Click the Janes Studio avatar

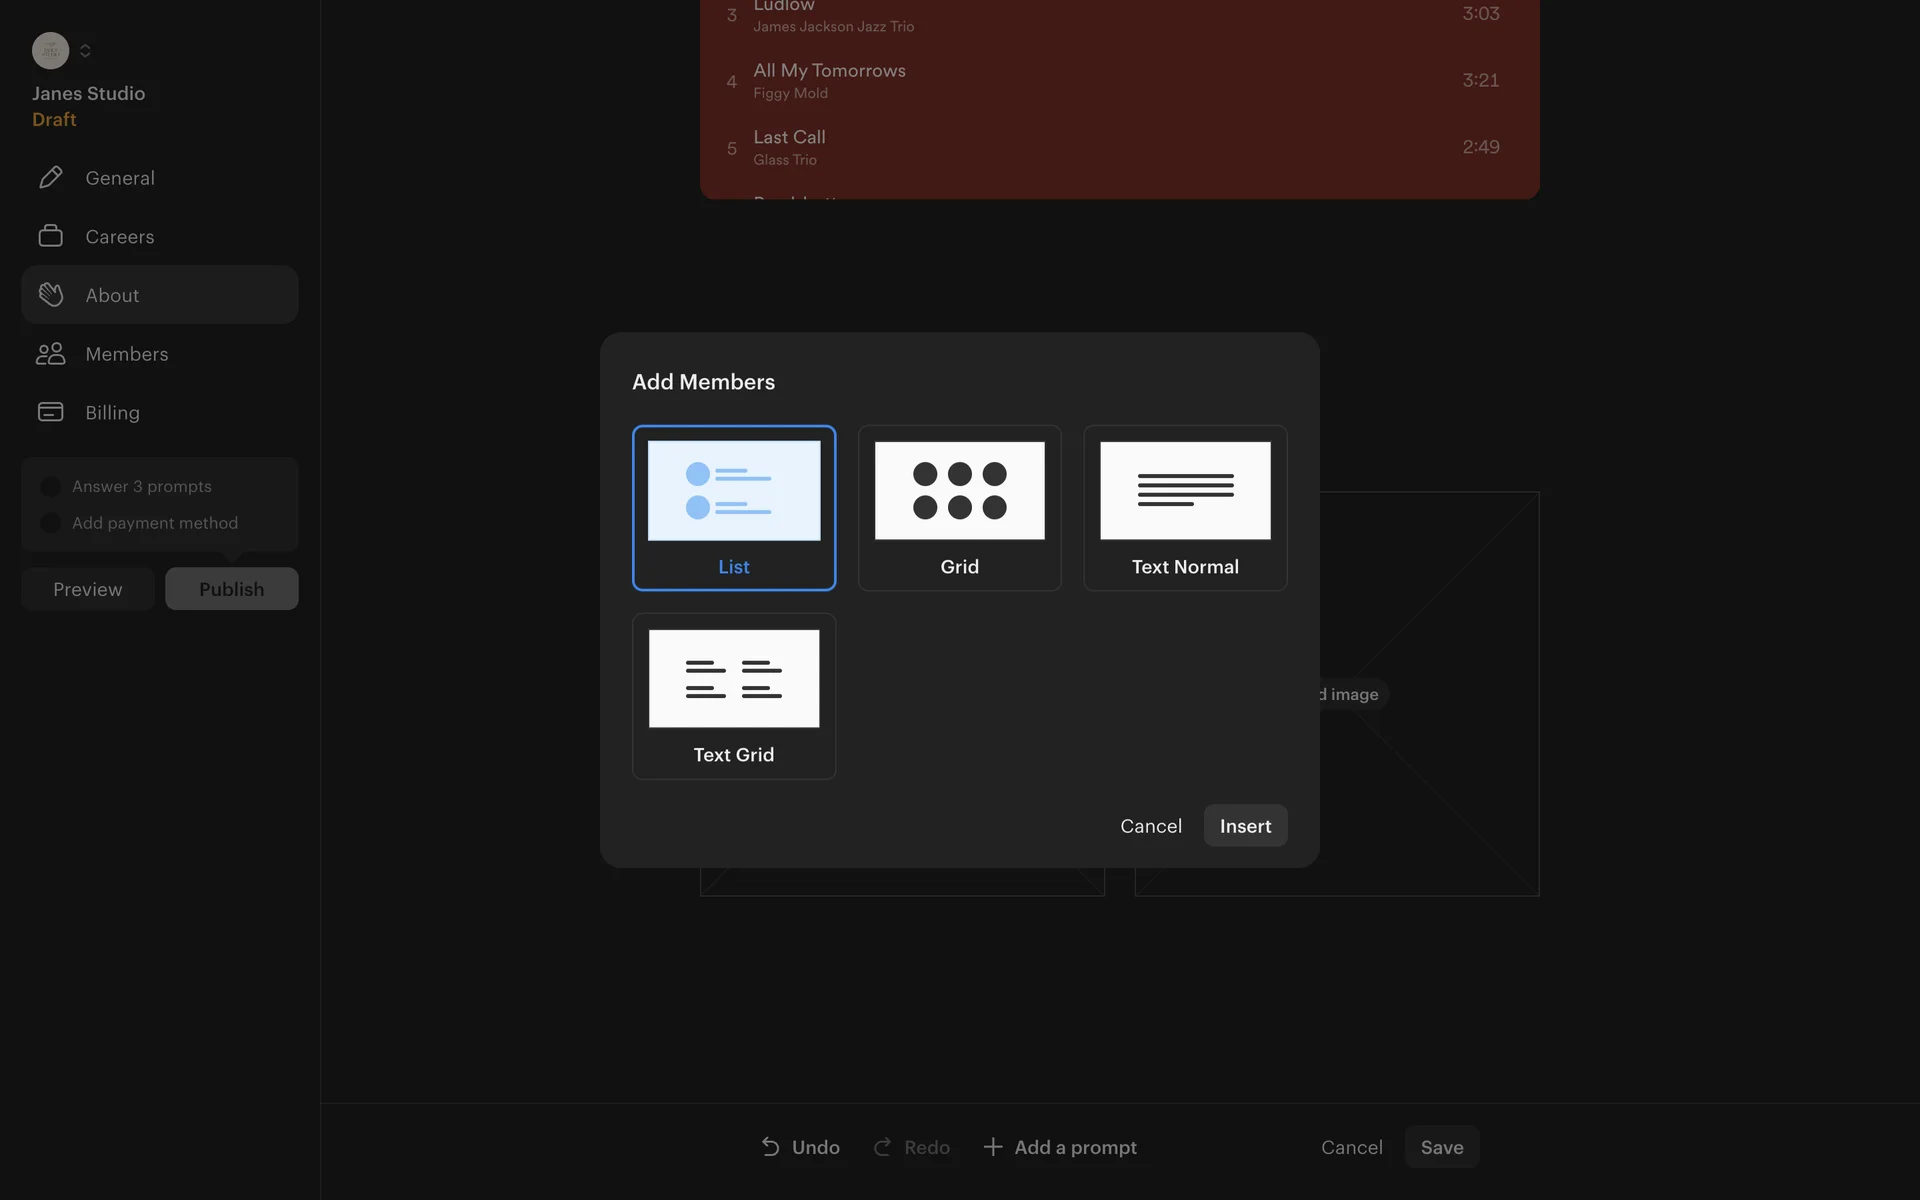(50, 50)
